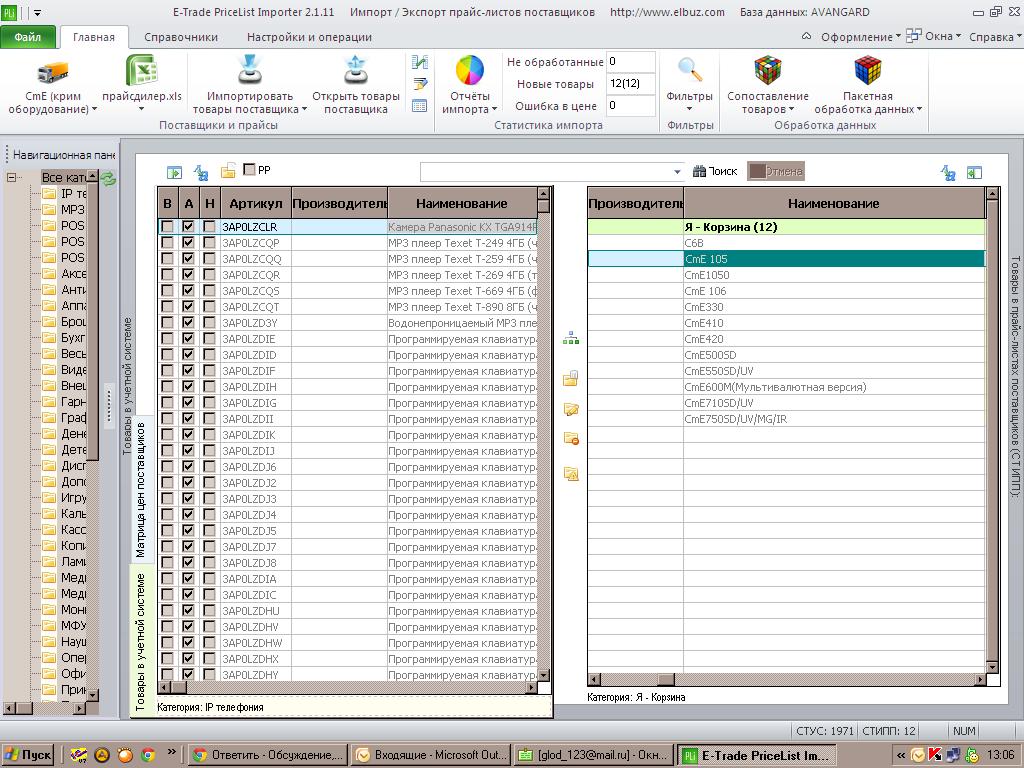Click the folder icon next to PP checkbox
The image size is (1024, 768).
tap(227, 171)
